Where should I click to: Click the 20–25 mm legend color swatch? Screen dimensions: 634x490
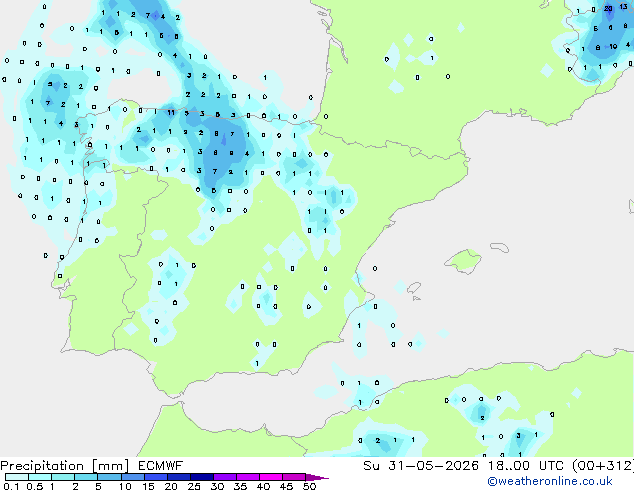pyautogui.click(x=179, y=477)
